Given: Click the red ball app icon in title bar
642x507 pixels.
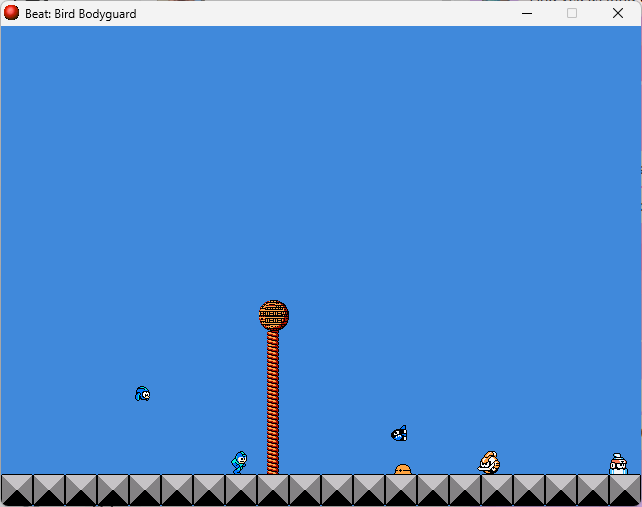Looking at the screenshot, I should (x=11, y=13).
